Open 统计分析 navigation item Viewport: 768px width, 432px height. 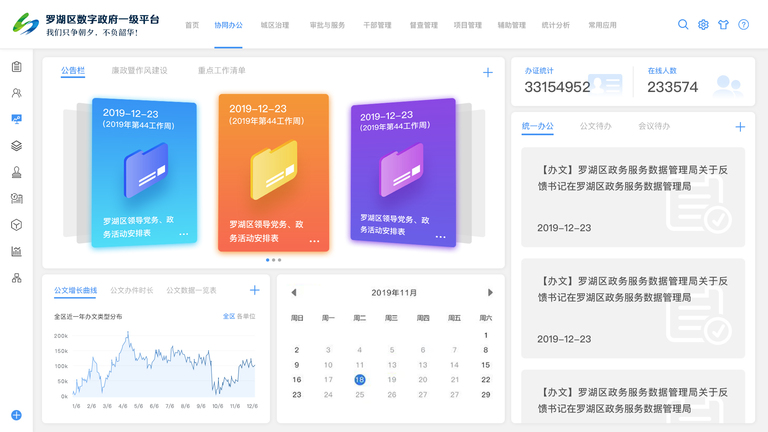556,25
